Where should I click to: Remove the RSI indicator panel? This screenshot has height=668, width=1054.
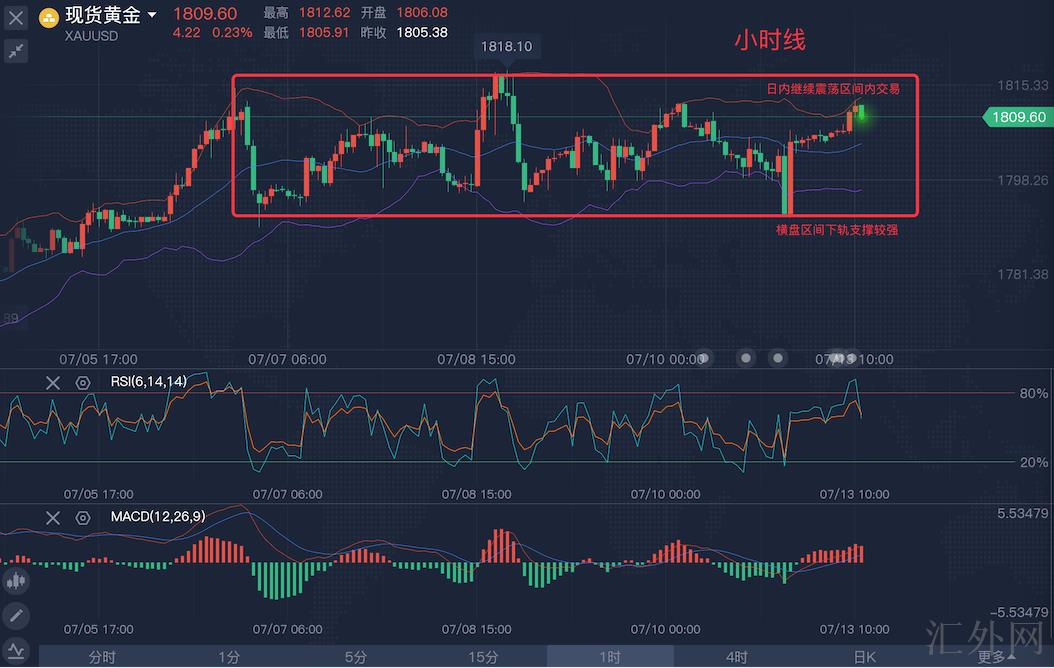pos(53,382)
